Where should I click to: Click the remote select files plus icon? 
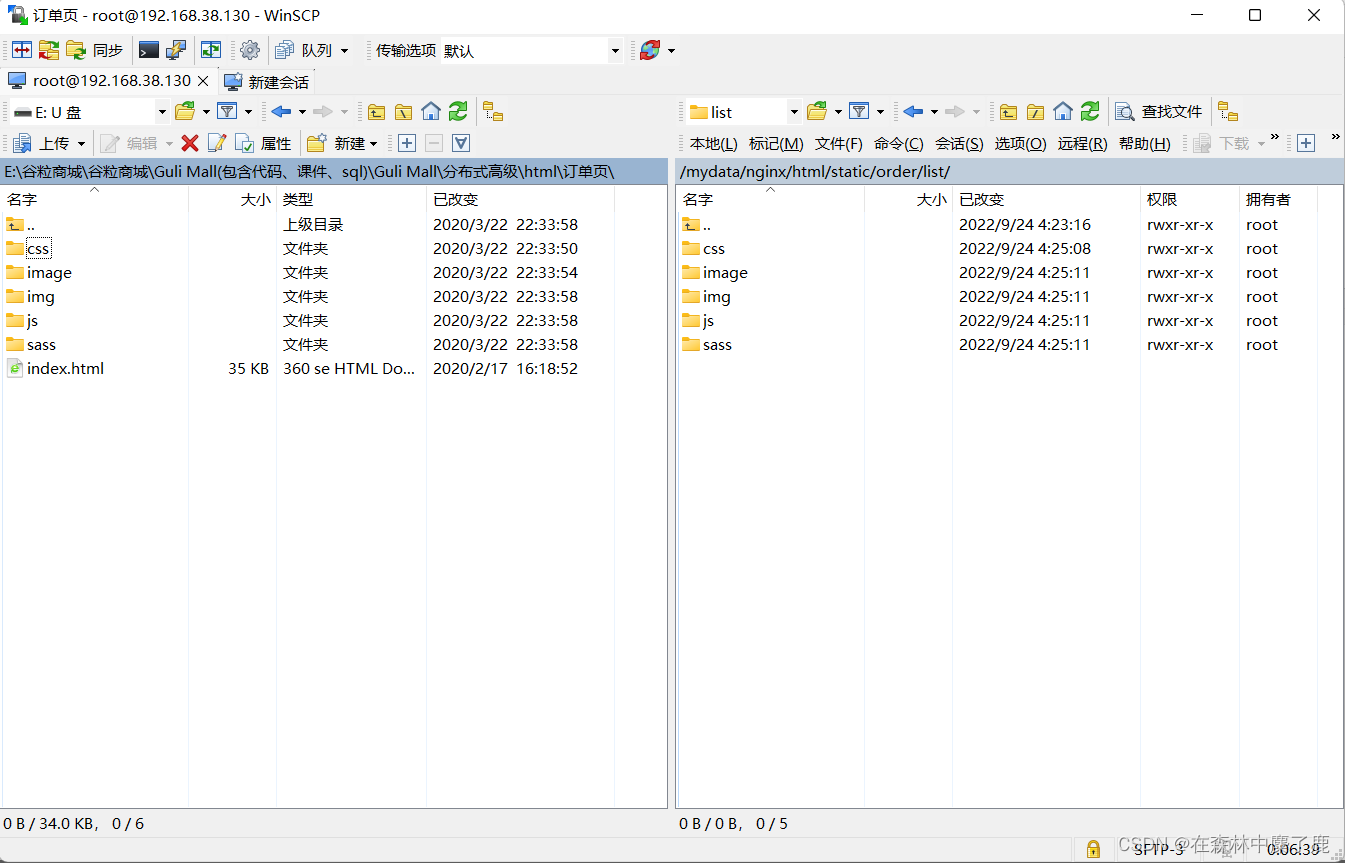tap(1306, 144)
